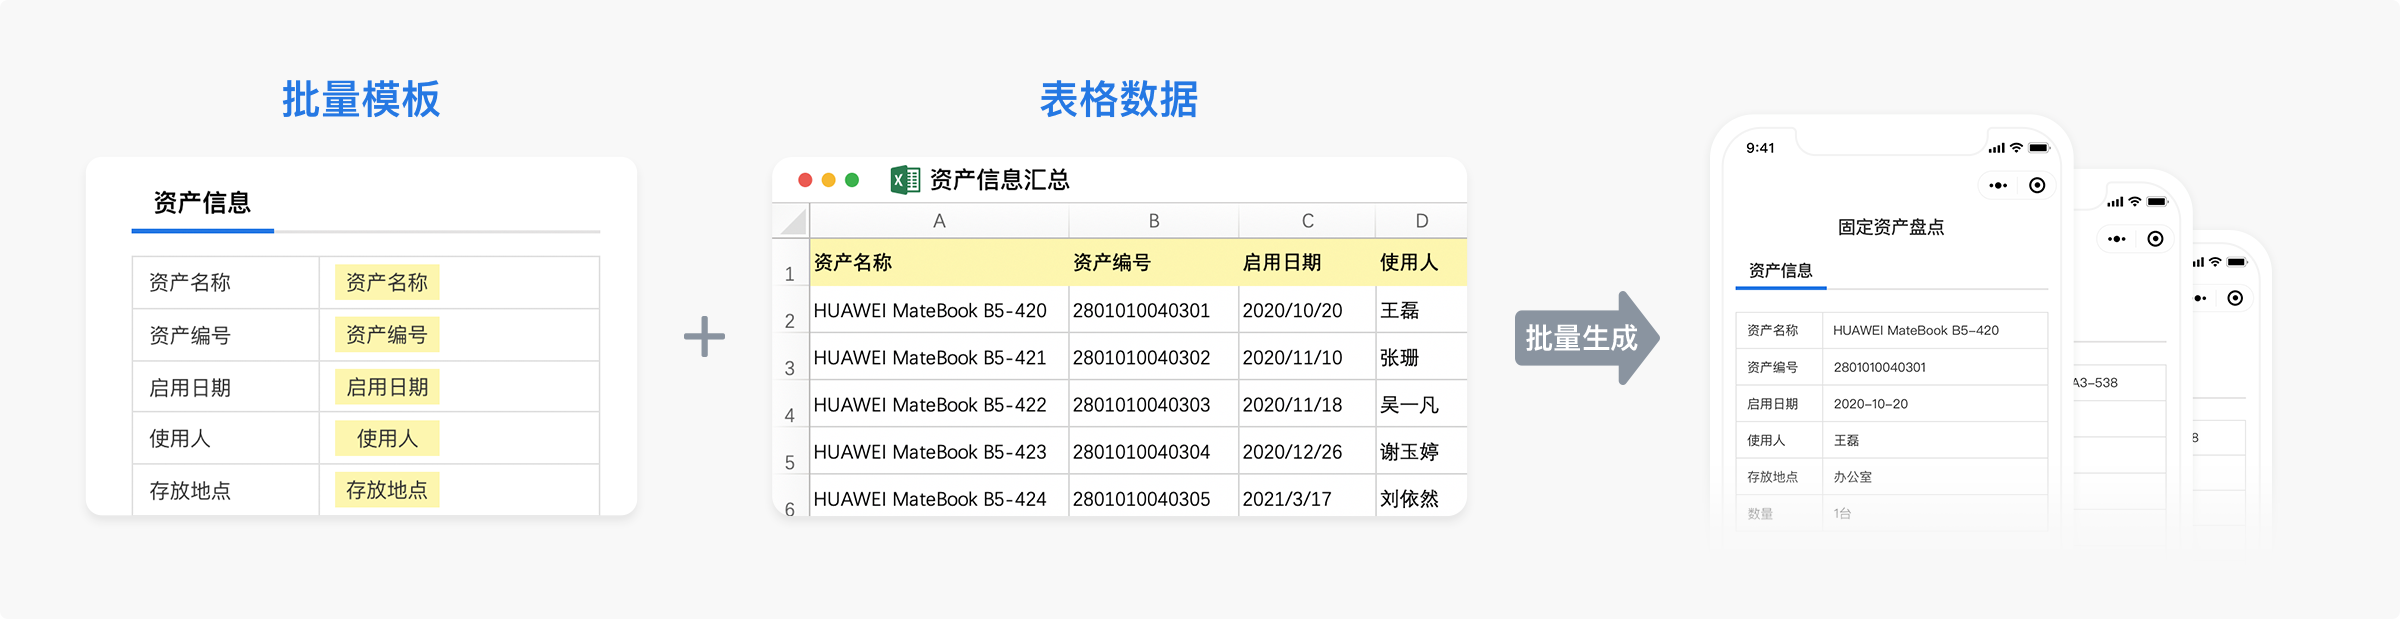Image resolution: width=2400 pixels, height=619 pixels.
Task: Click the gray plus sign icon
Action: point(704,336)
